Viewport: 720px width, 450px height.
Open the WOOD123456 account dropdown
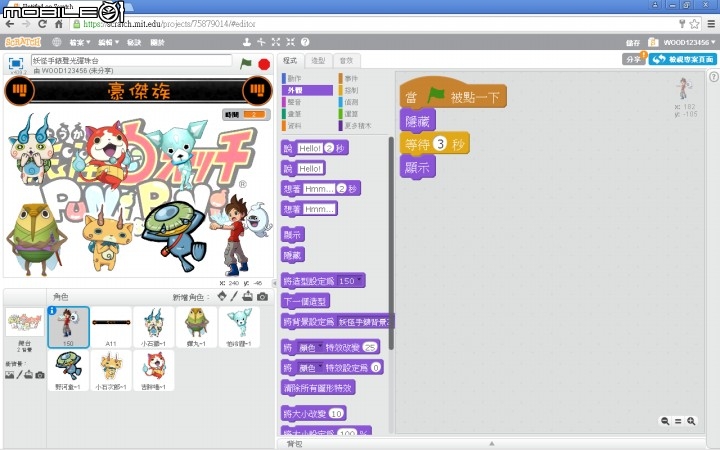click(x=689, y=42)
